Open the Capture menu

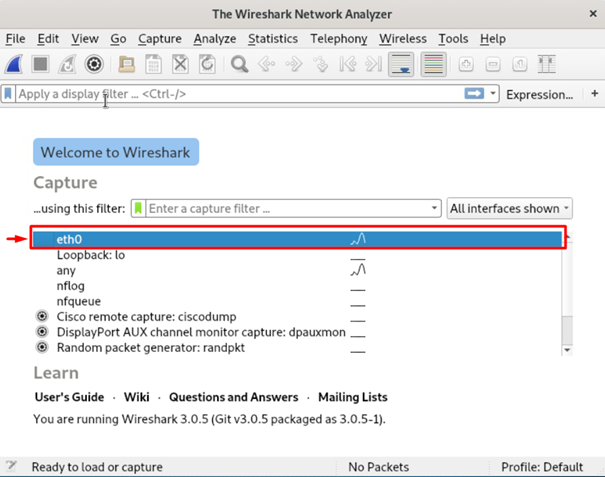pos(160,39)
